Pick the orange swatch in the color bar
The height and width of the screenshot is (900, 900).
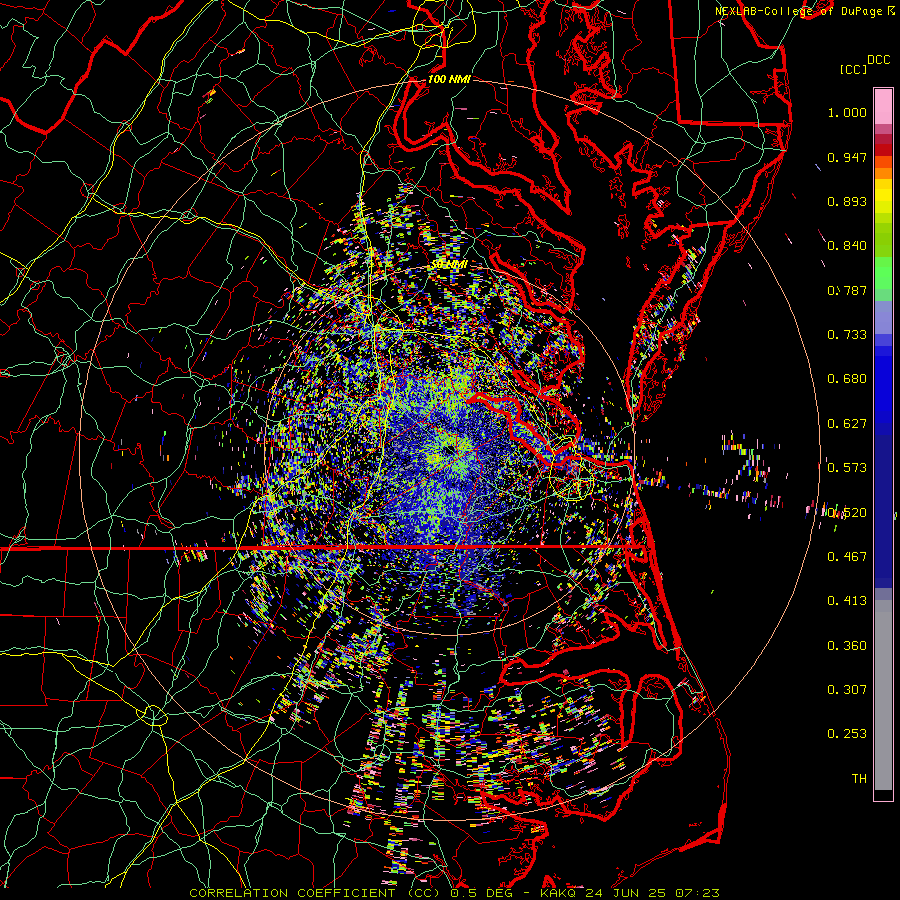(883, 173)
